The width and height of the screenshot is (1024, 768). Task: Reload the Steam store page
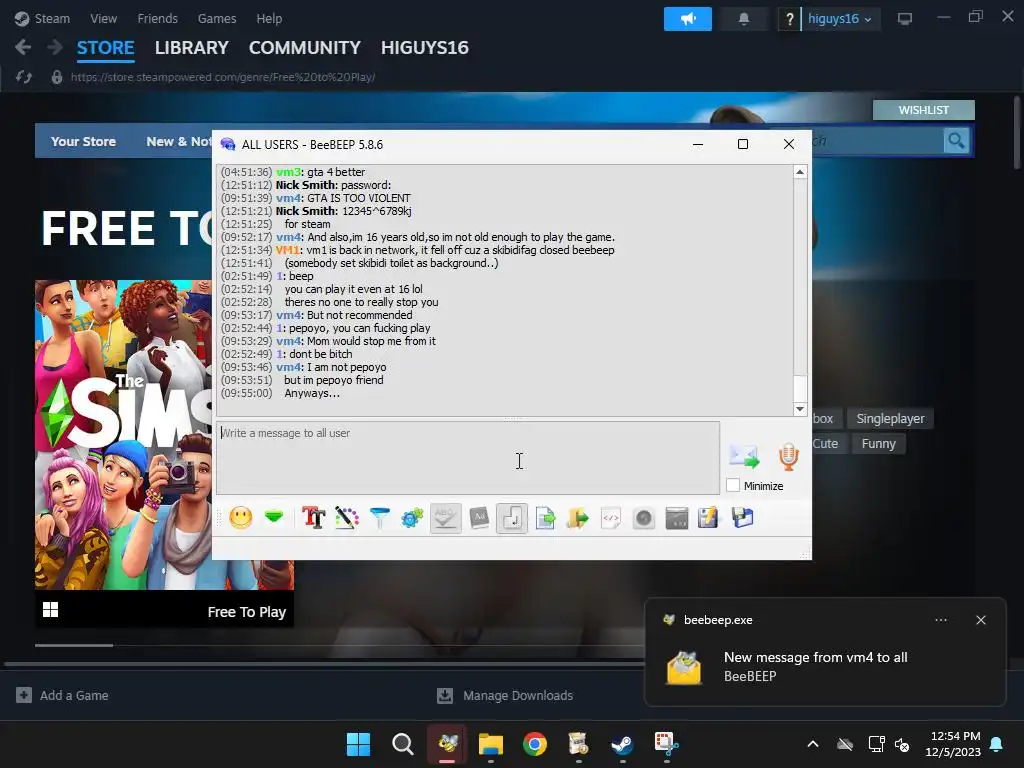pos(24,77)
